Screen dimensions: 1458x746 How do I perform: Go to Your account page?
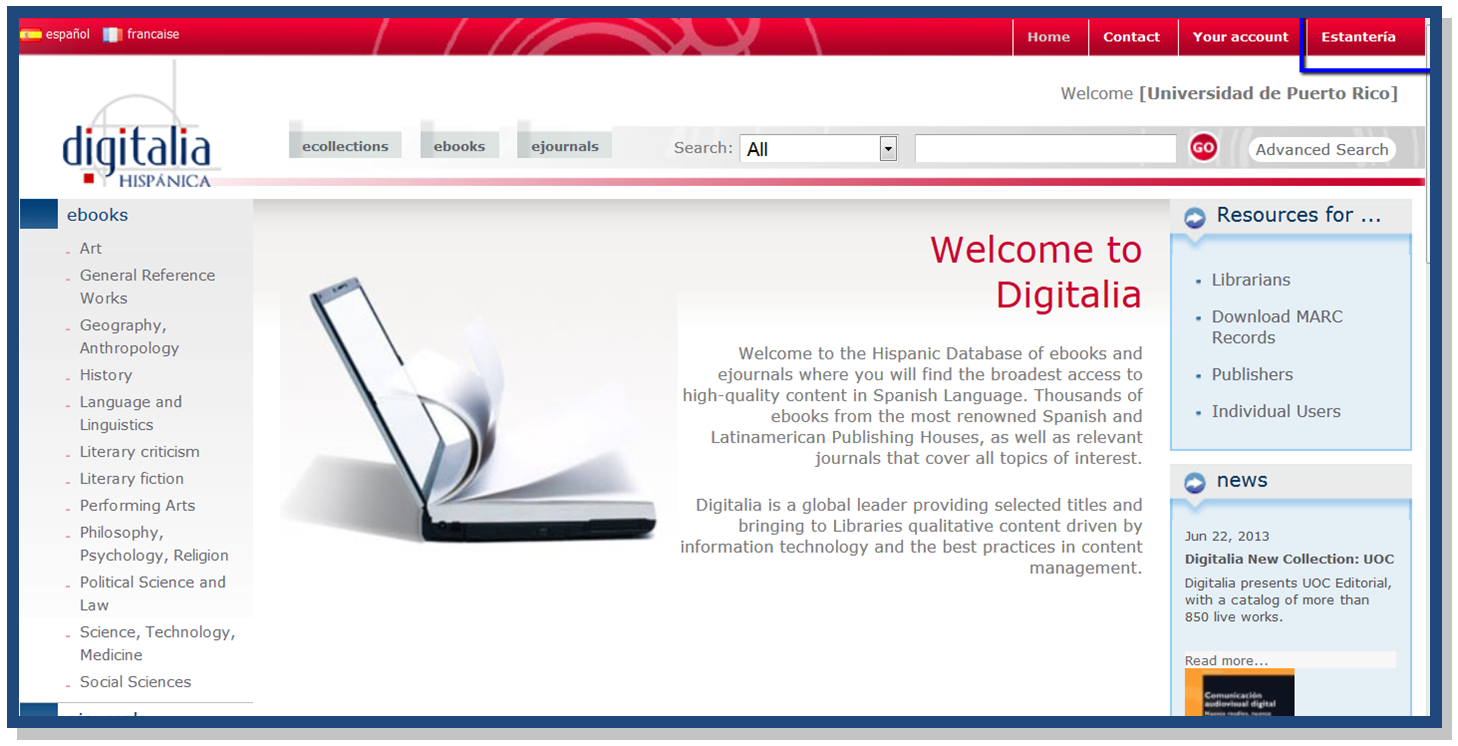[1240, 37]
